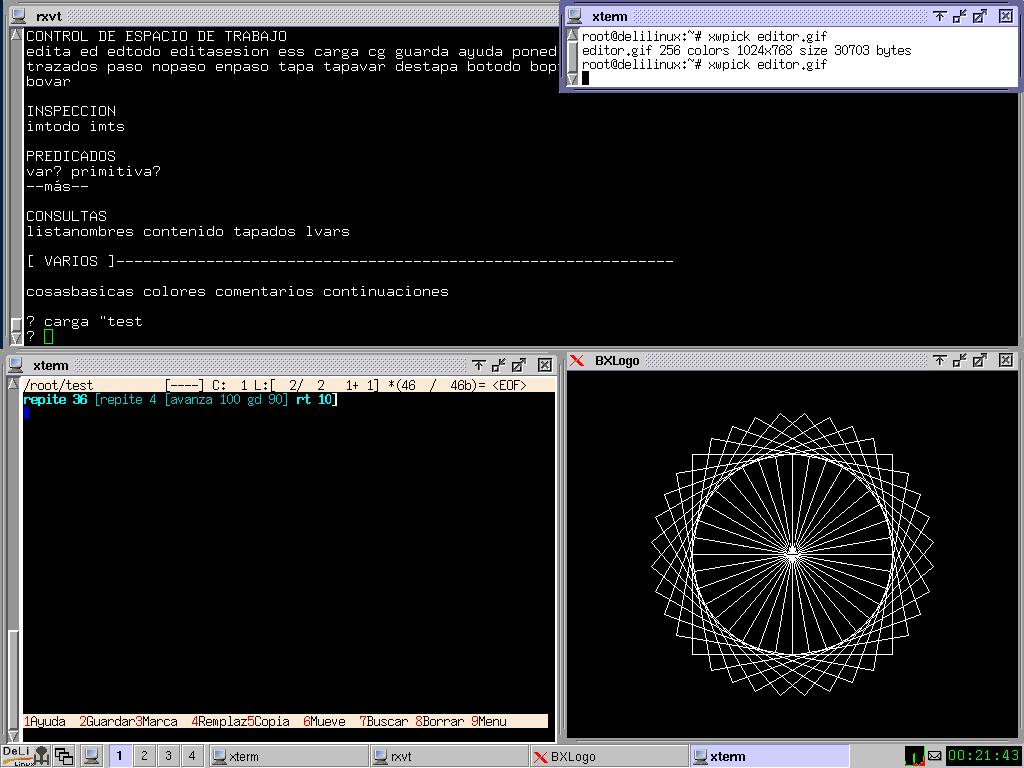This screenshot has height=768, width=1024.
Task: Switch to workspace 2
Action: (144, 756)
